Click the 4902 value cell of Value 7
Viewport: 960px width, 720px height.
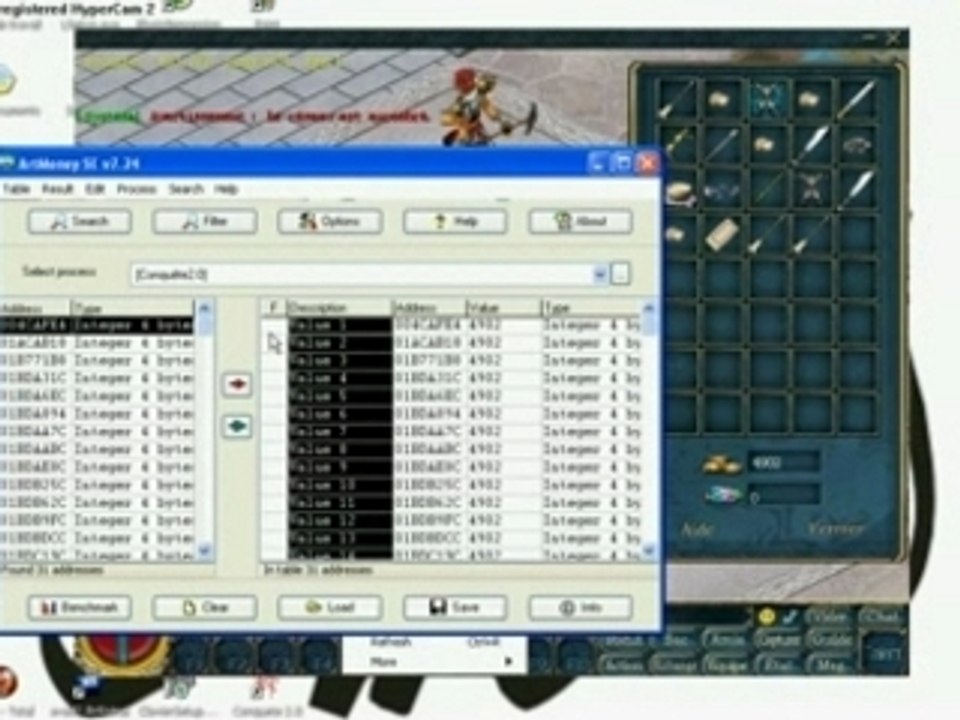[504, 432]
